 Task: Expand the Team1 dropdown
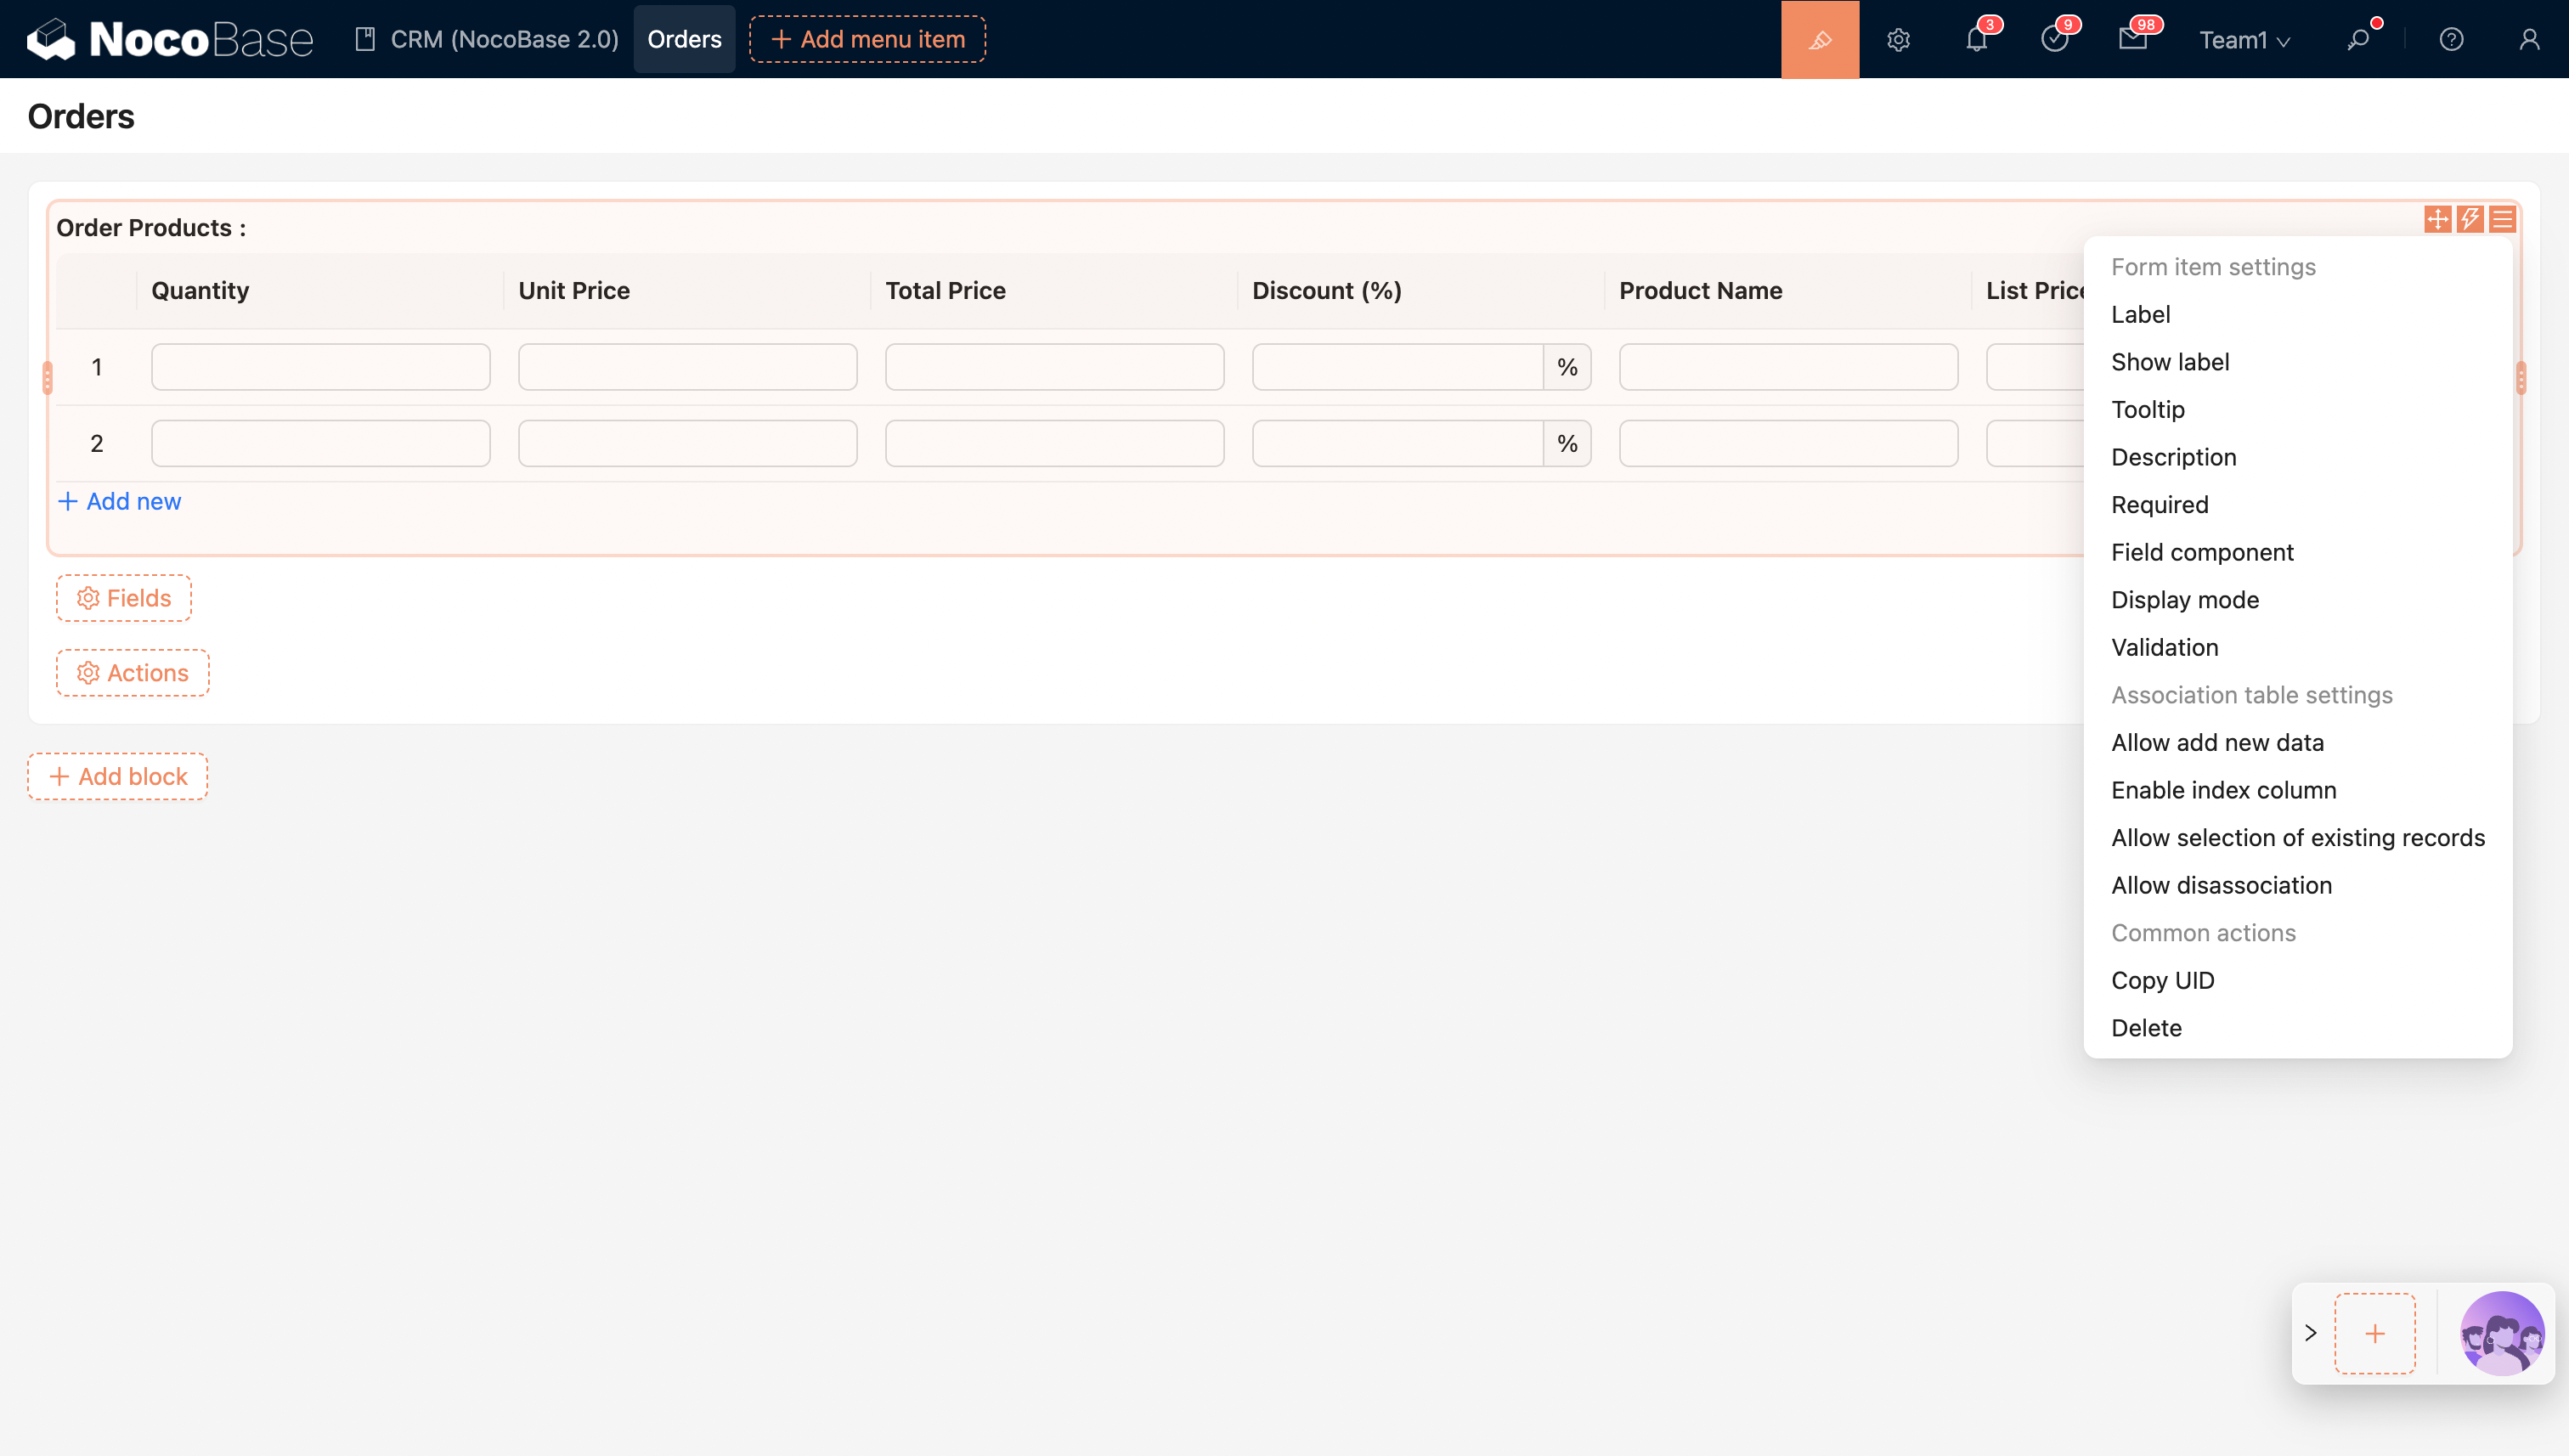2244,39
